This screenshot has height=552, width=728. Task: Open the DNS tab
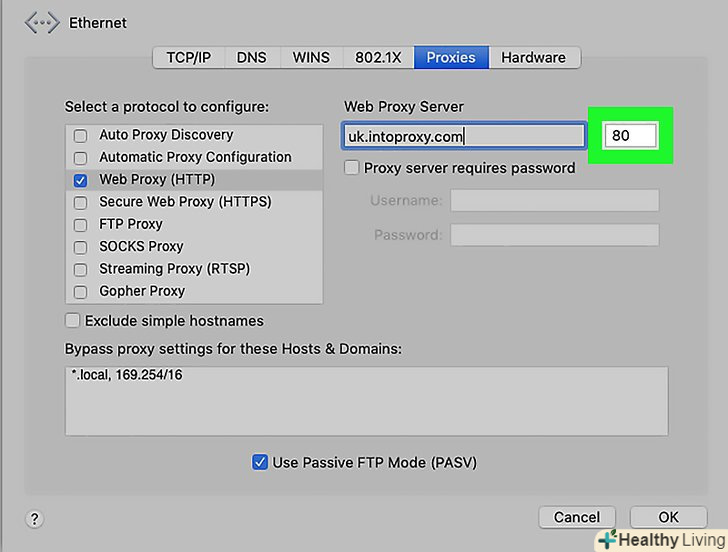point(252,57)
